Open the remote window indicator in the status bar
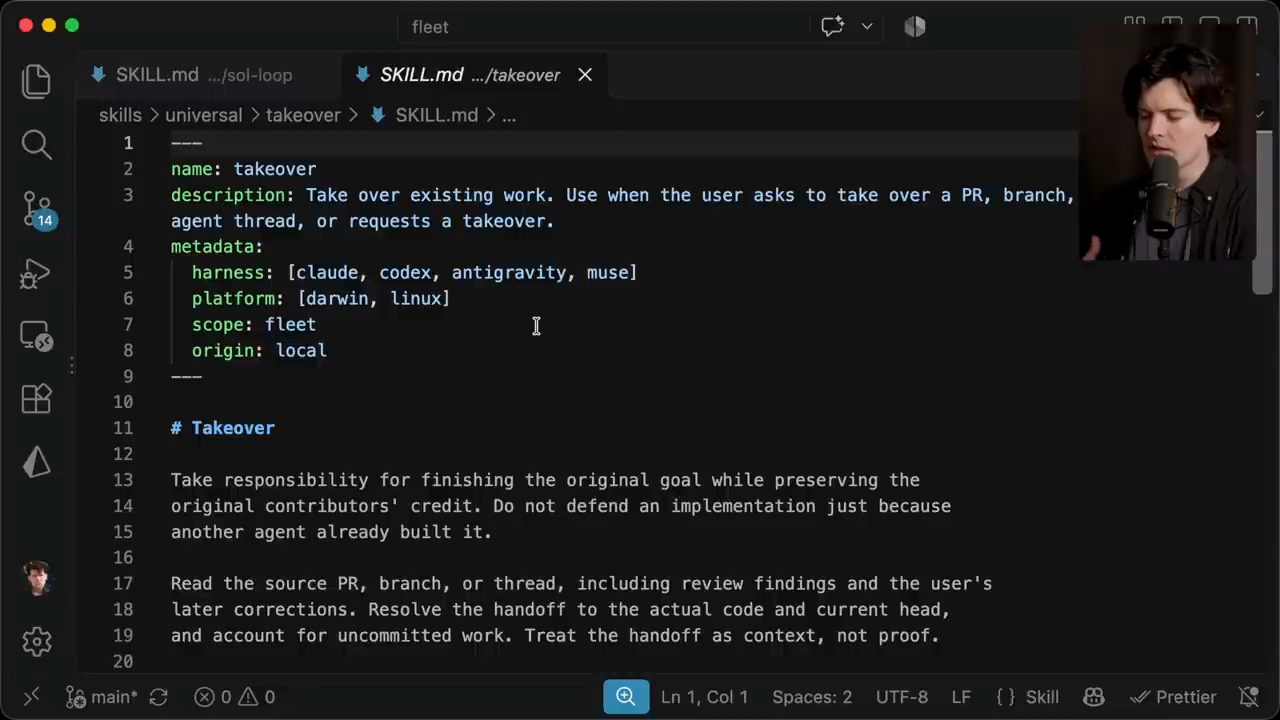Image resolution: width=1280 pixels, height=720 pixels. 31,697
